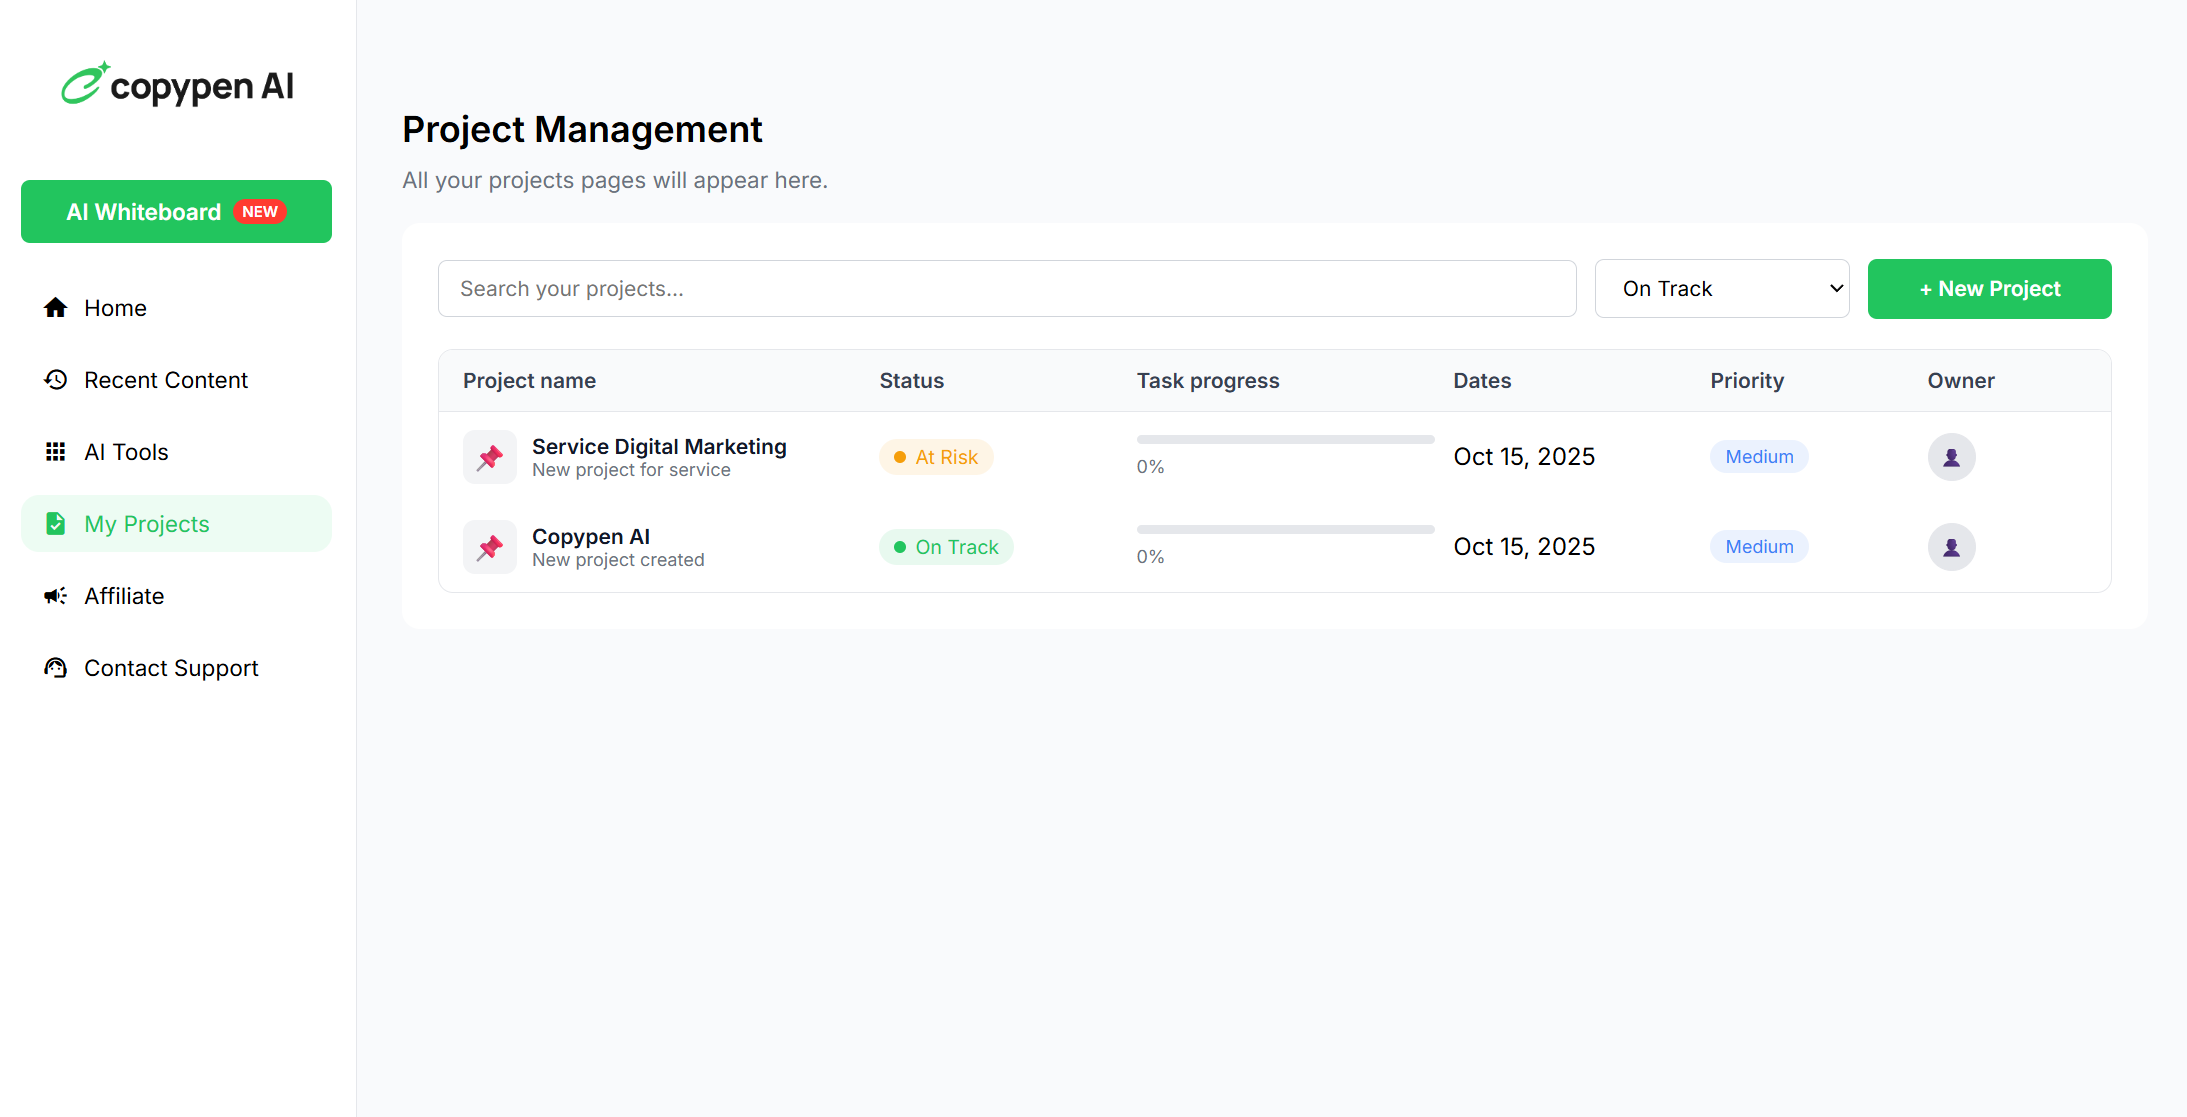Screen dimensions: 2187x1117
Task: Click the Contact Support headset icon
Action: click(x=55, y=667)
